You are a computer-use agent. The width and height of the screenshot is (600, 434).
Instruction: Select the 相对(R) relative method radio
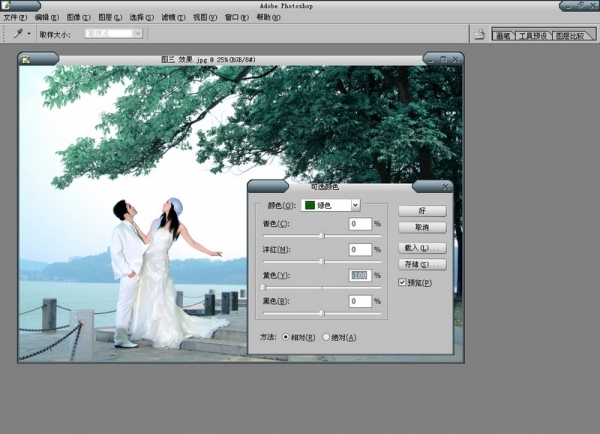[286, 337]
